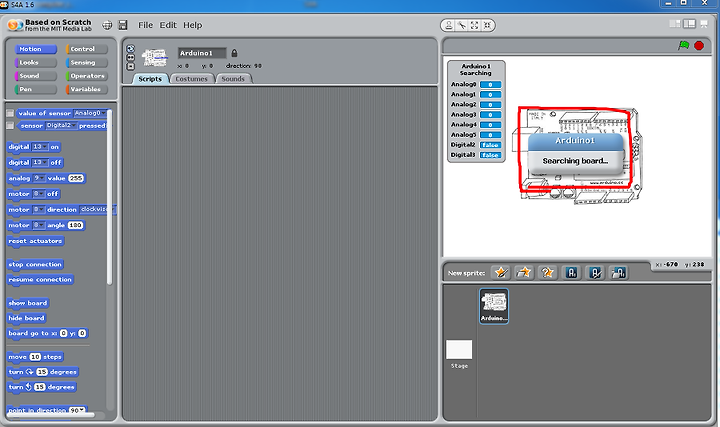This screenshot has height=427, width=720.
Task: Select the Arduino sprite thumbnail
Action: [494, 306]
